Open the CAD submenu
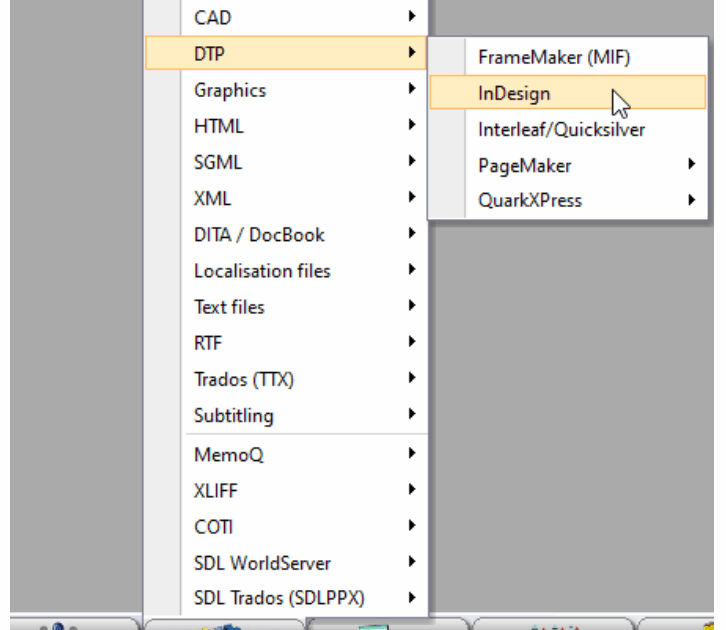726x630 pixels. 286,18
